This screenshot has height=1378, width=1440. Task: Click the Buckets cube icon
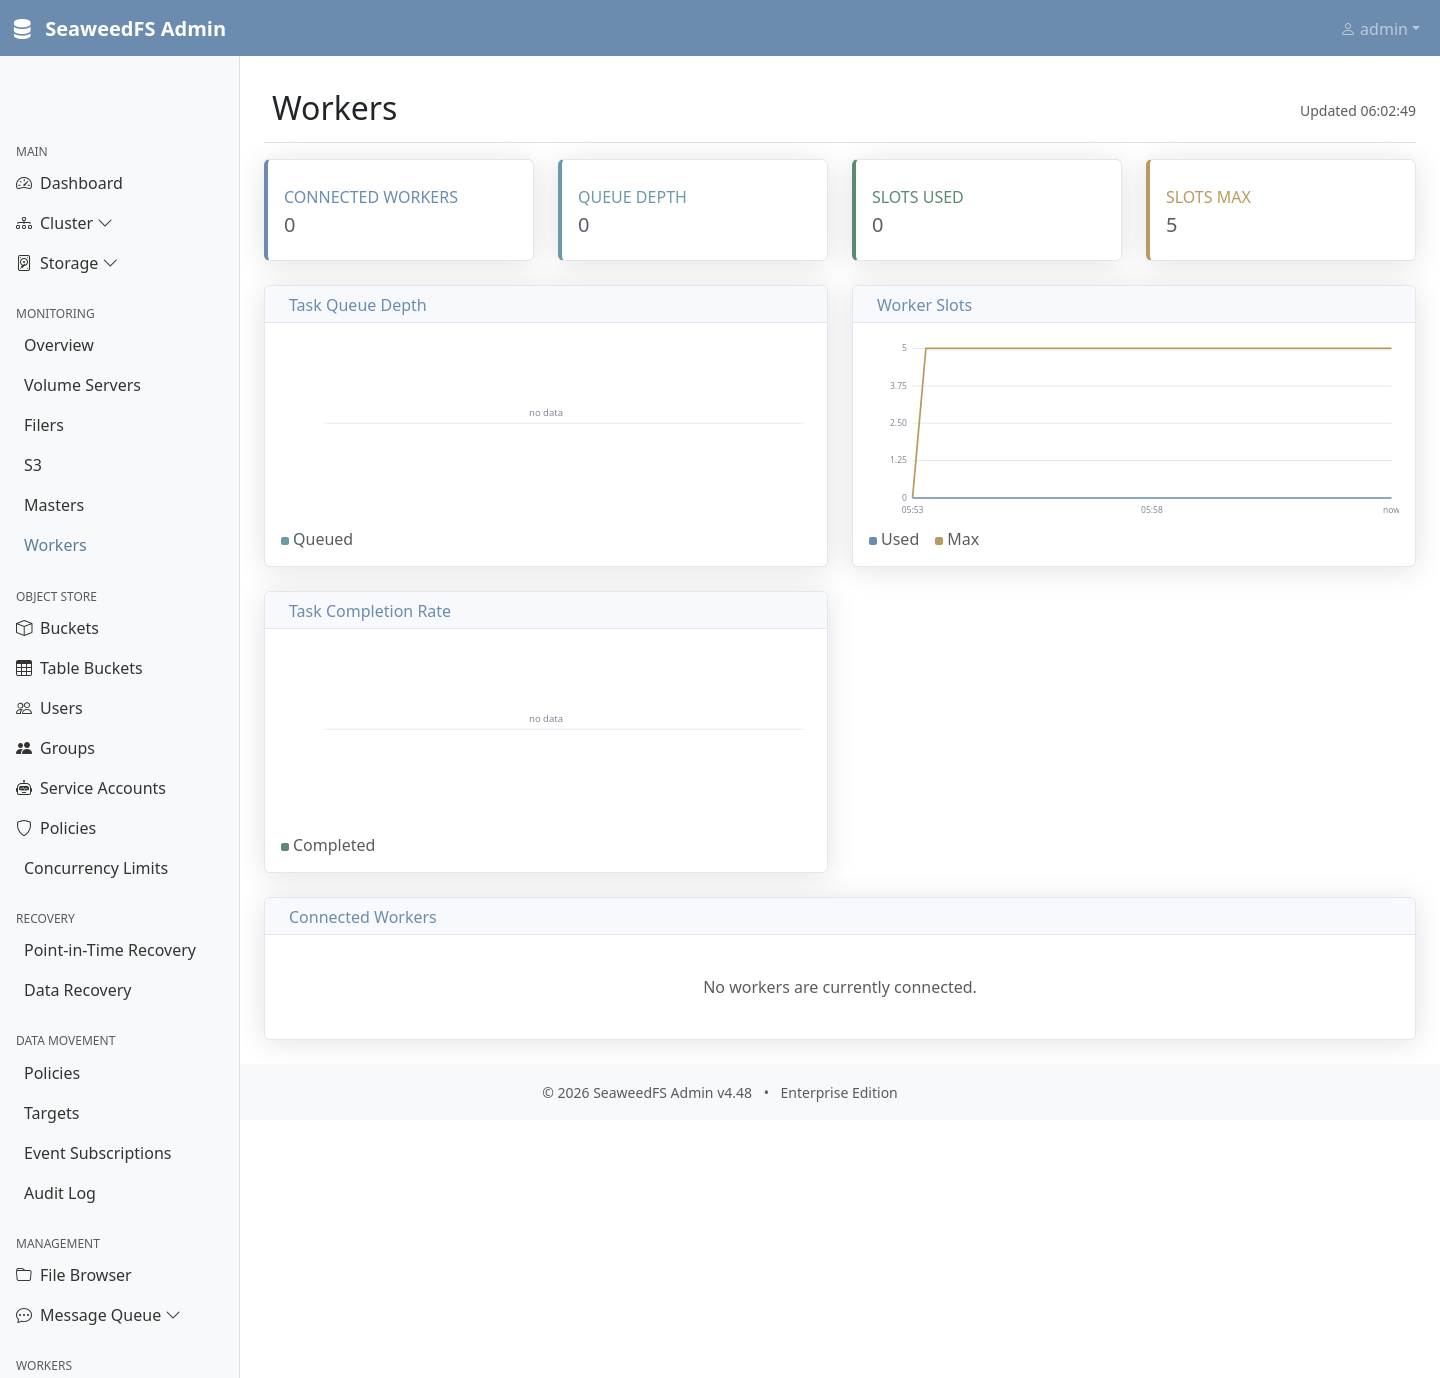tap(24, 628)
